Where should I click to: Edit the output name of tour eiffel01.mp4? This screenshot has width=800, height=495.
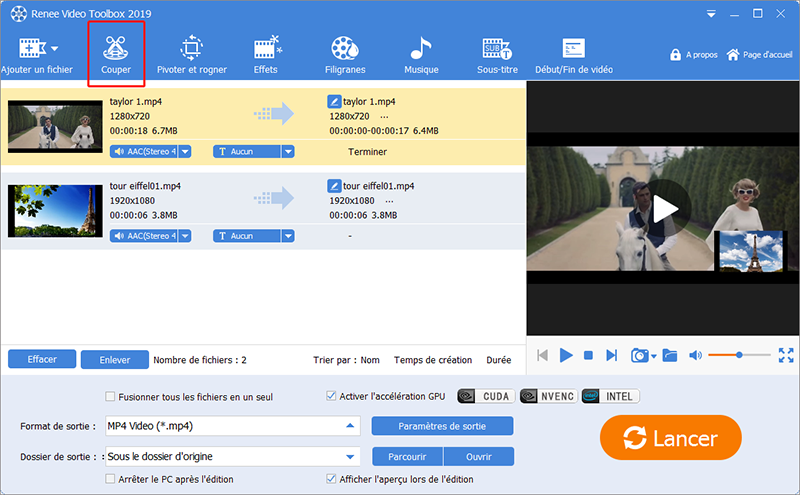(x=334, y=186)
